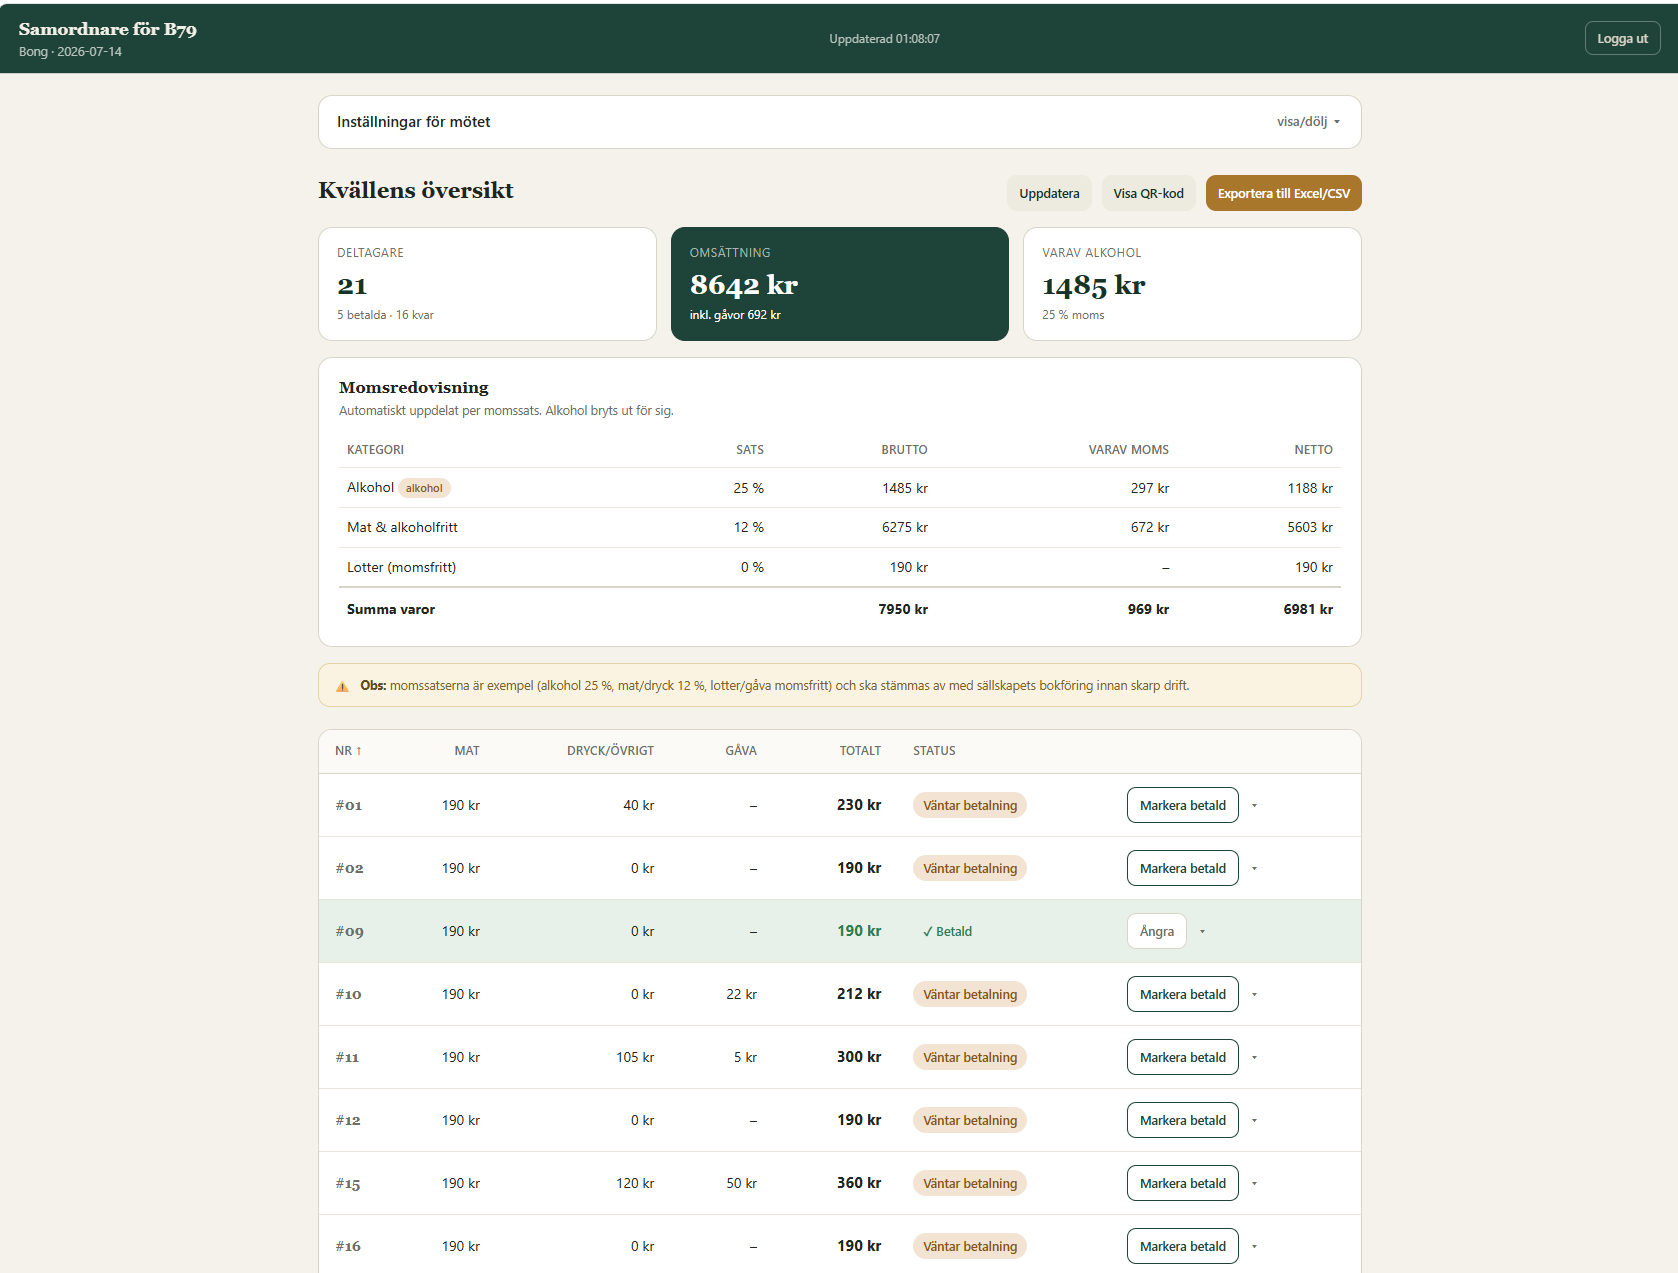Viewport: 1678px width, 1273px height.
Task: Mark bong #01 as paid
Action: [x=1182, y=805]
